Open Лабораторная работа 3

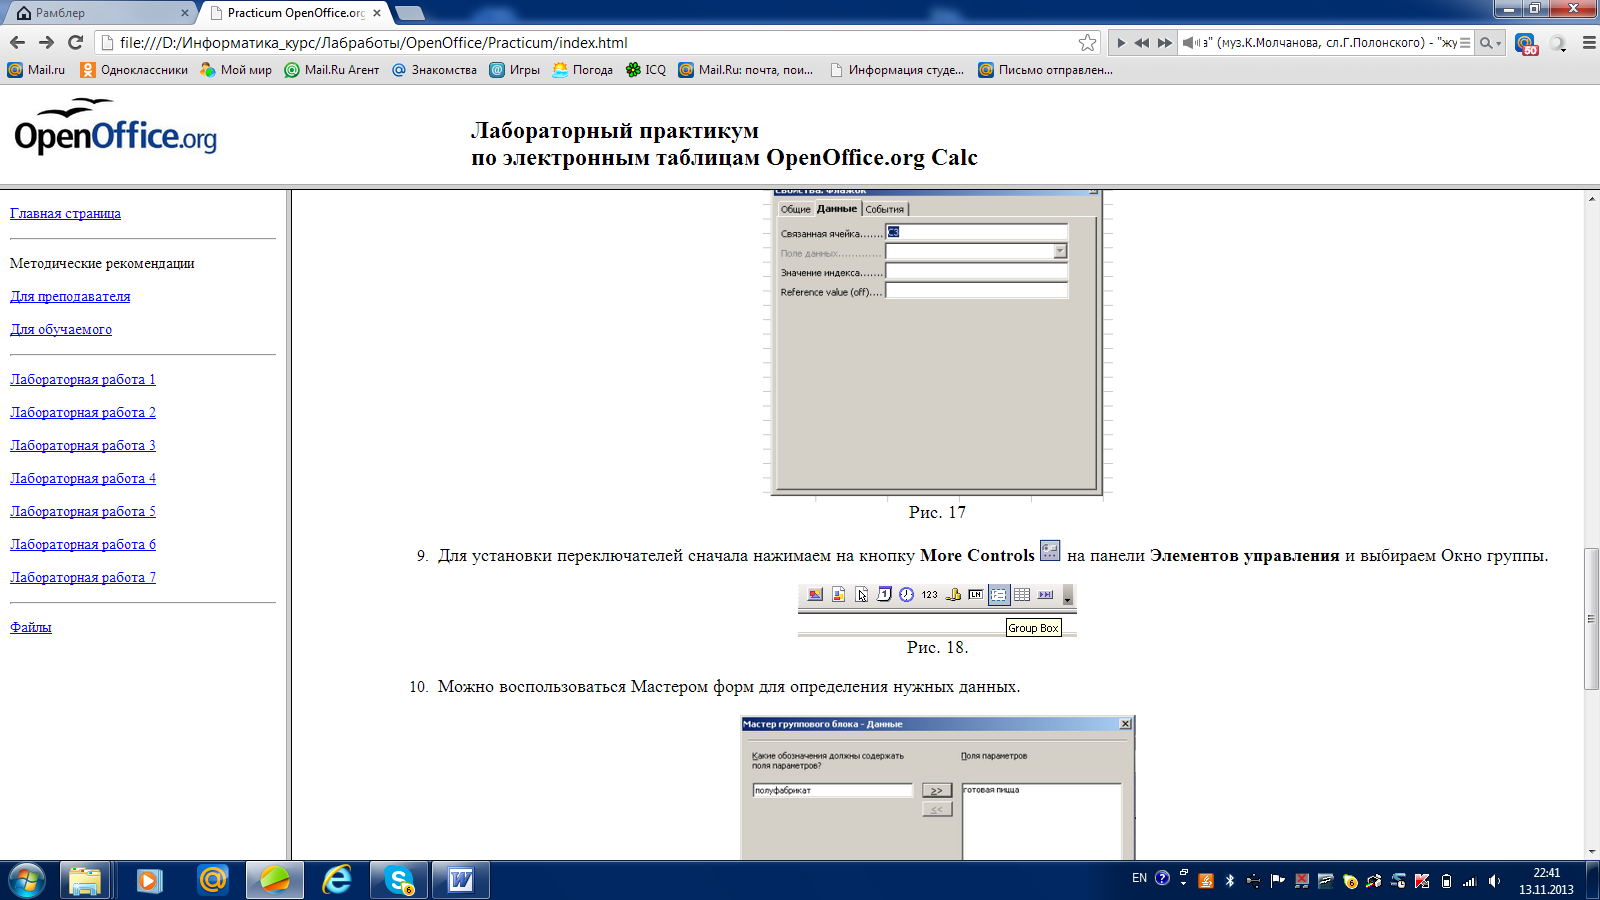(x=83, y=445)
